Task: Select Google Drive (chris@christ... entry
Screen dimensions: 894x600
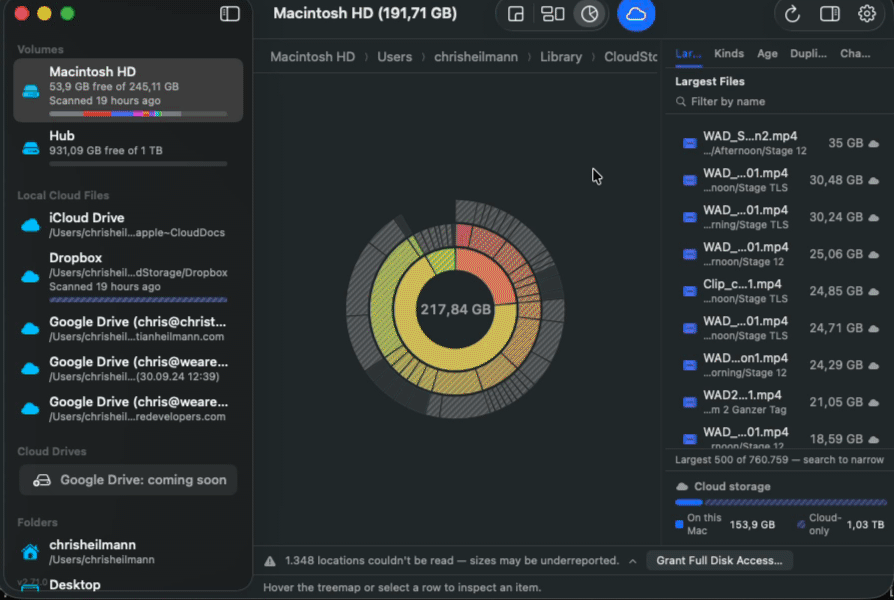Action: tap(128, 329)
